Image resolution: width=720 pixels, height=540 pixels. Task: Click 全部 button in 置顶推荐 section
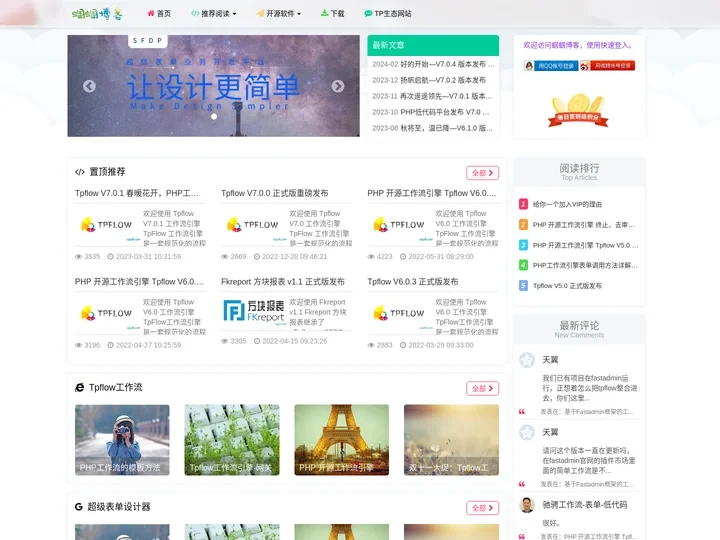483,173
